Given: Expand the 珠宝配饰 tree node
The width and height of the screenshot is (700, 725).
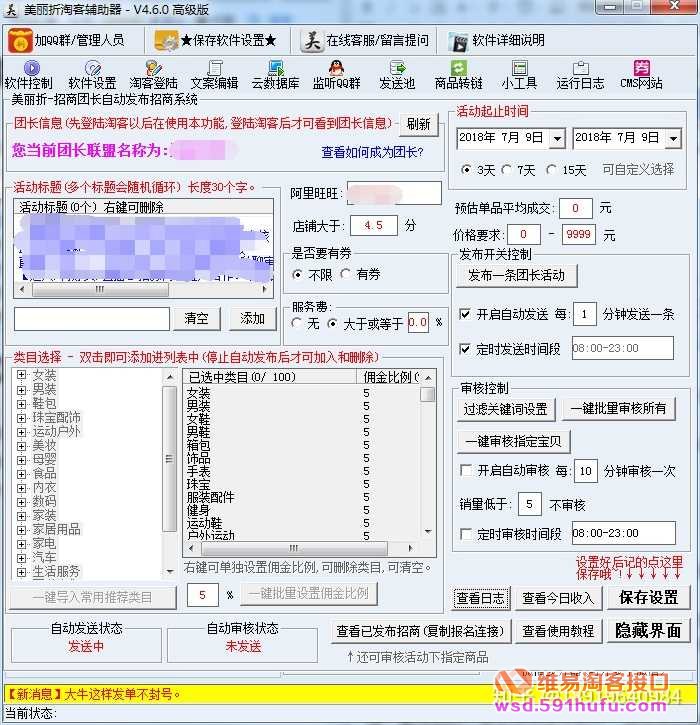Looking at the screenshot, I should point(21,418).
